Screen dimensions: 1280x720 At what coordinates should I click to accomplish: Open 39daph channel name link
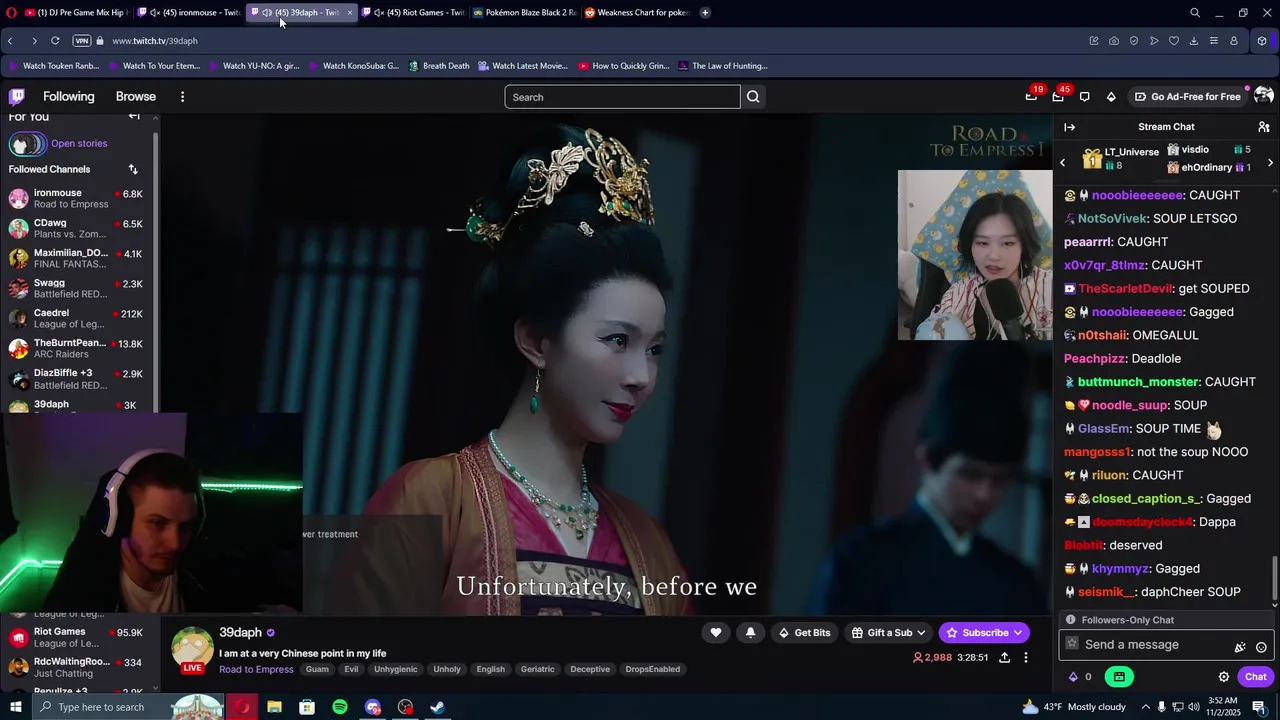click(x=240, y=633)
